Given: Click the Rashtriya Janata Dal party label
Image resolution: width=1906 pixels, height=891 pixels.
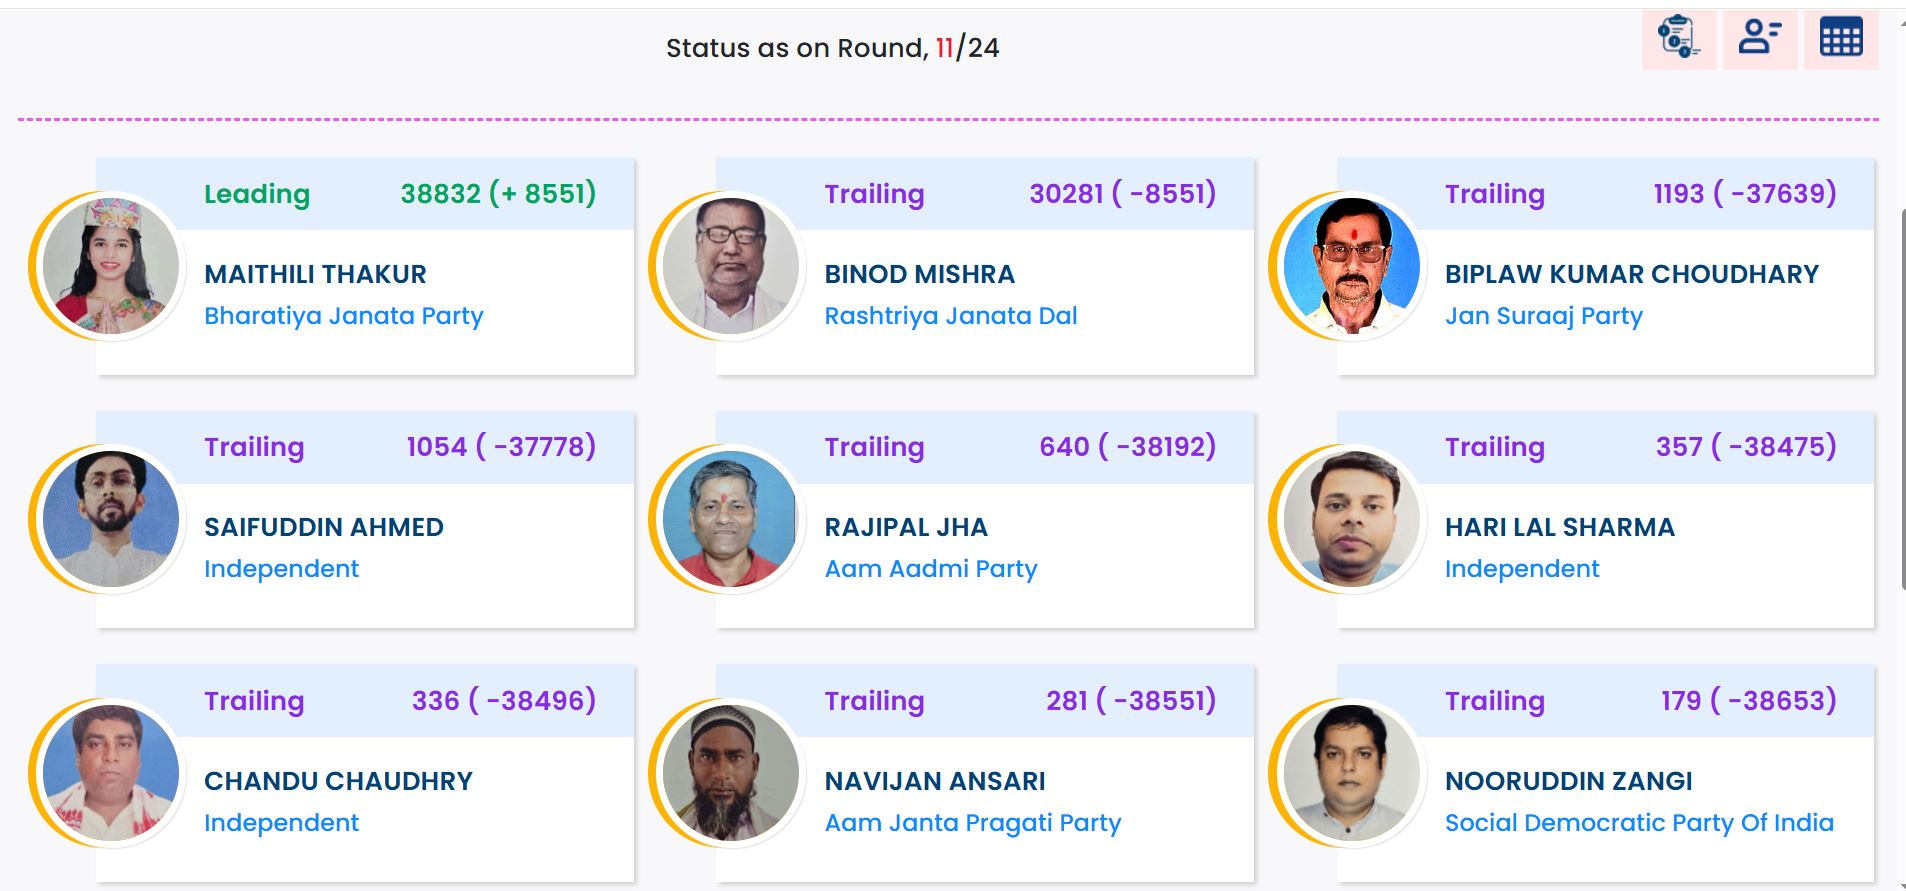Looking at the screenshot, I should 950,316.
